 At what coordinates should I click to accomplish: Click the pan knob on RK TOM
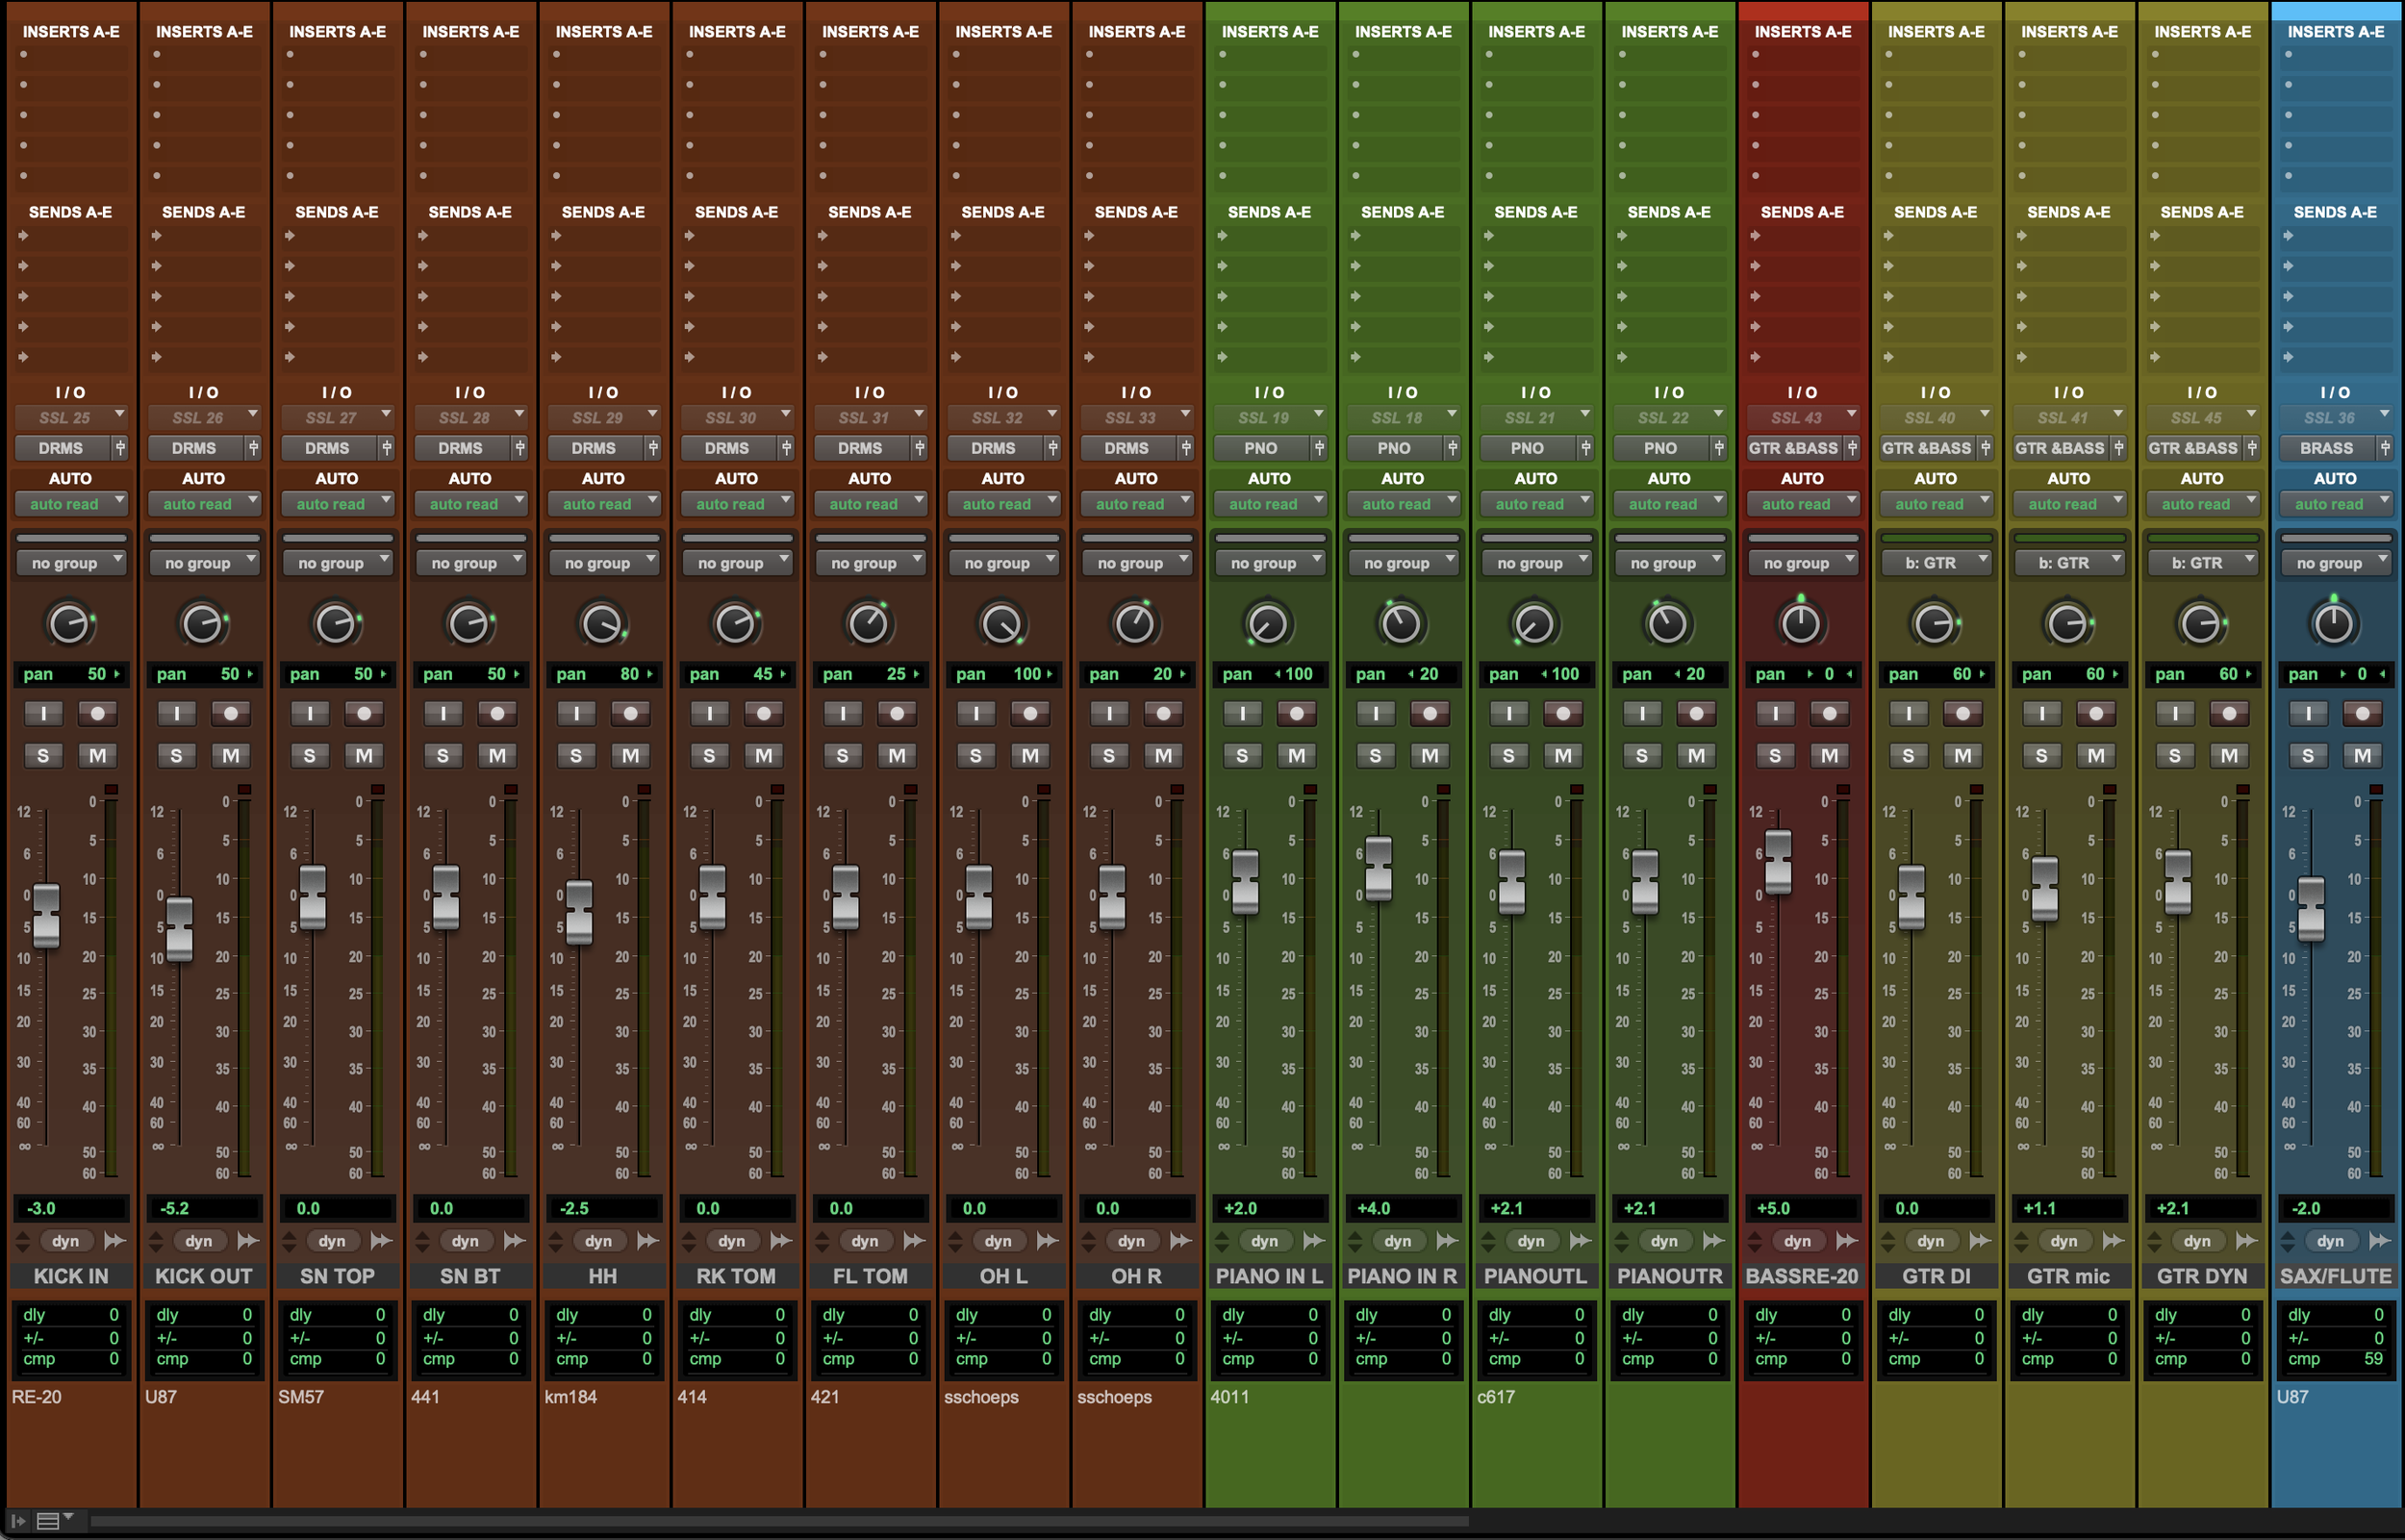tap(737, 623)
